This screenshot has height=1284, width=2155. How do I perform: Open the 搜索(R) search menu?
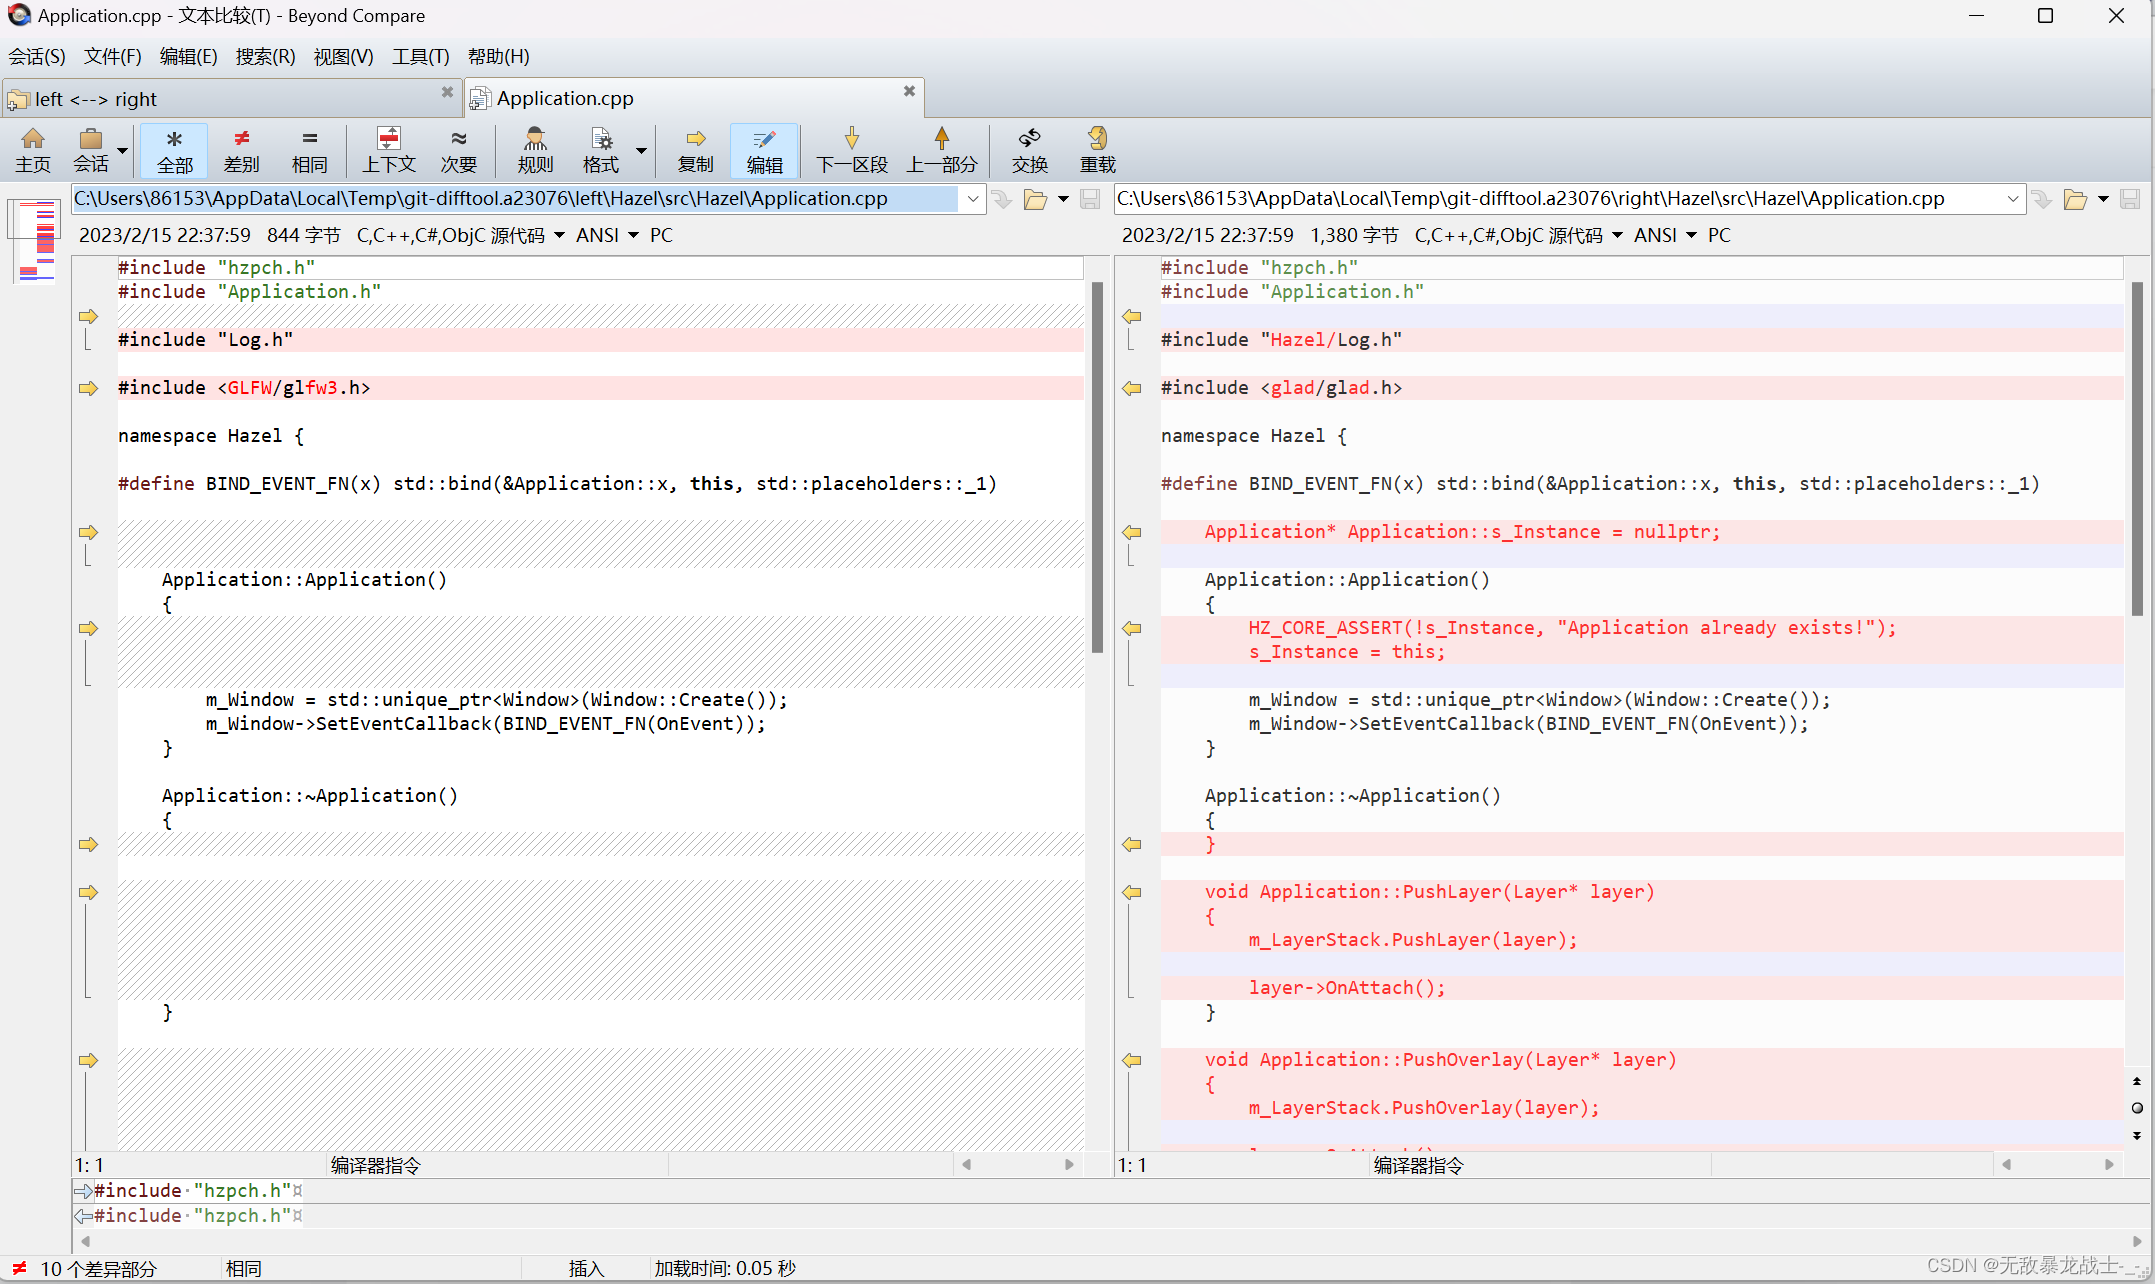point(265,57)
